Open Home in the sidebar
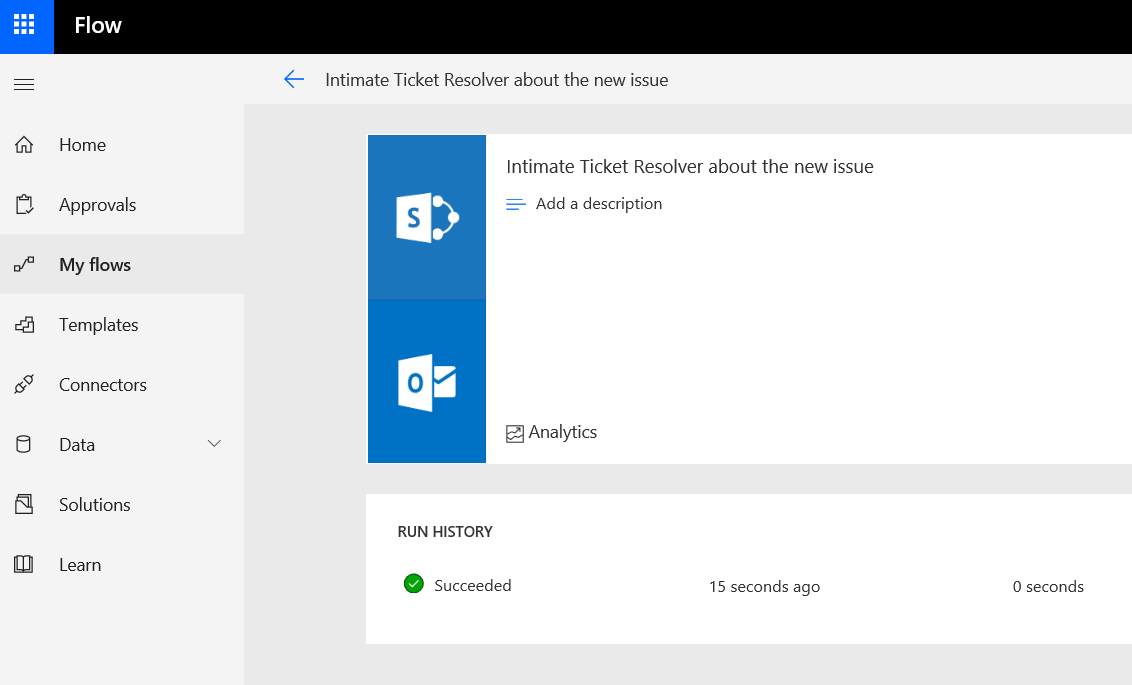The image size is (1132, 685). point(122,145)
